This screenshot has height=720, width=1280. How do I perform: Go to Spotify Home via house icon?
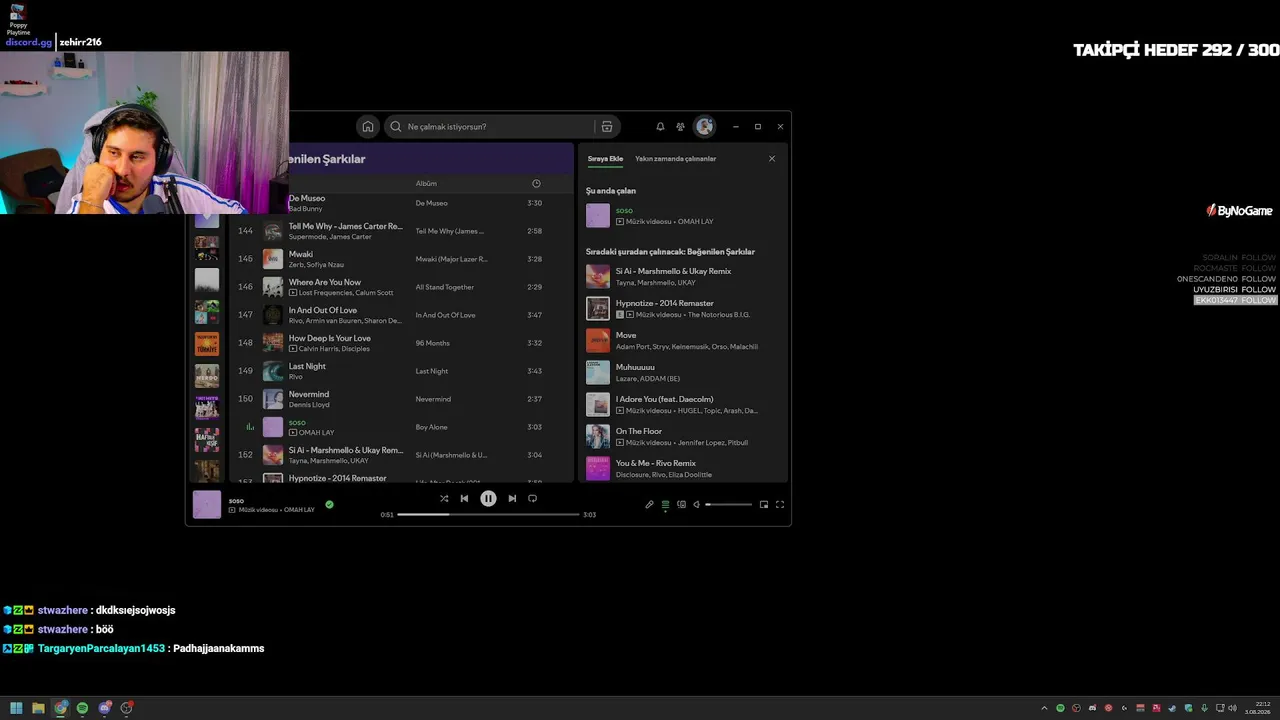pyautogui.click(x=368, y=127)
